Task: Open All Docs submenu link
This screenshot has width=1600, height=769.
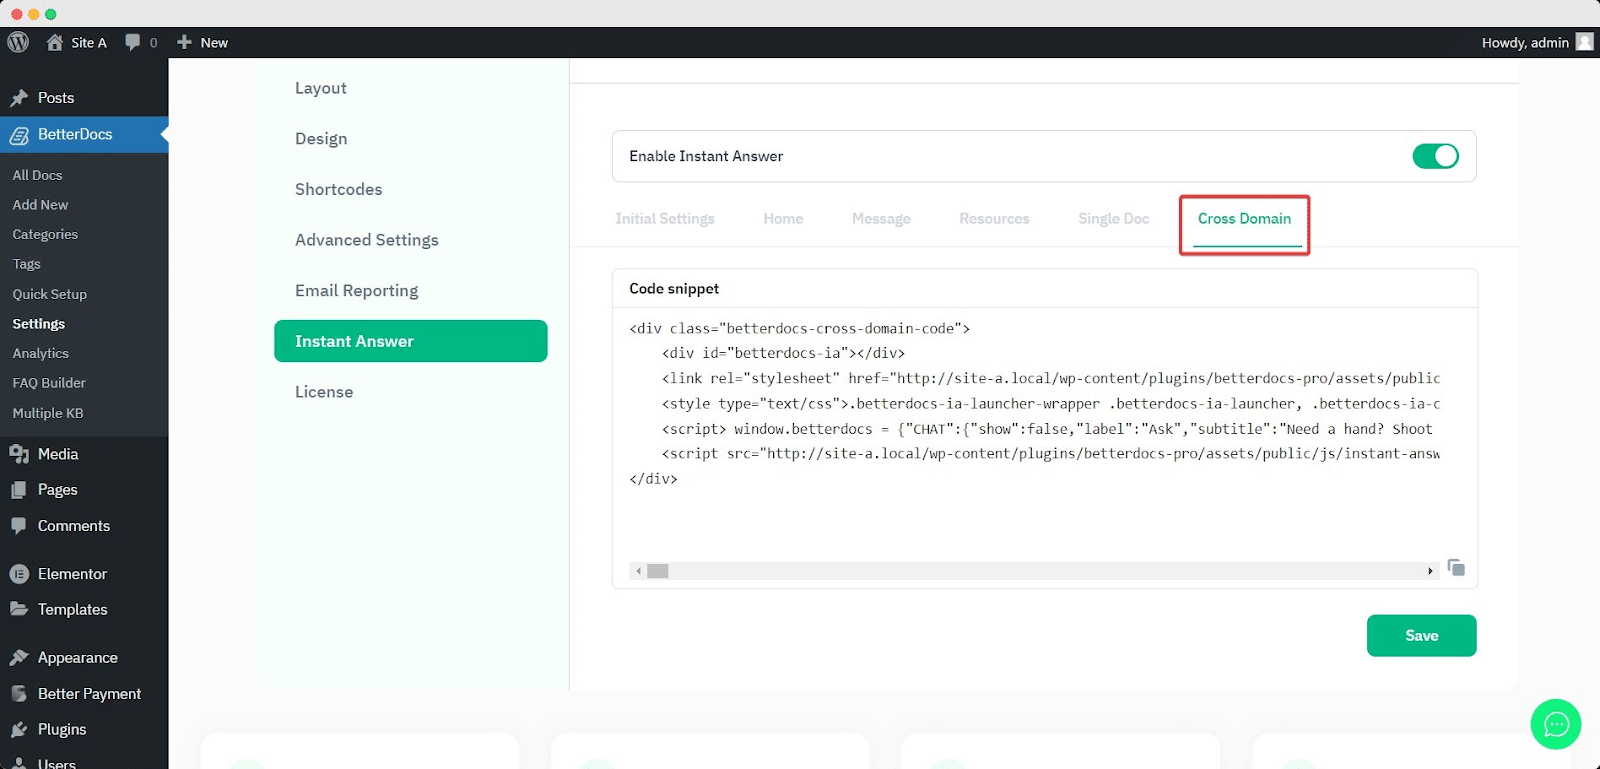Action: point(37,175)
